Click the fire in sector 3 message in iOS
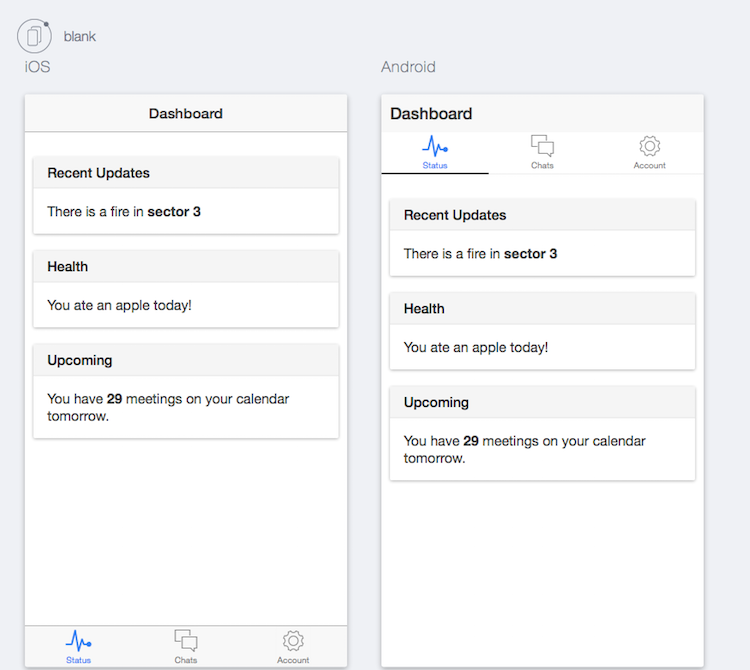Screen dimensions: 750x670 124,212
